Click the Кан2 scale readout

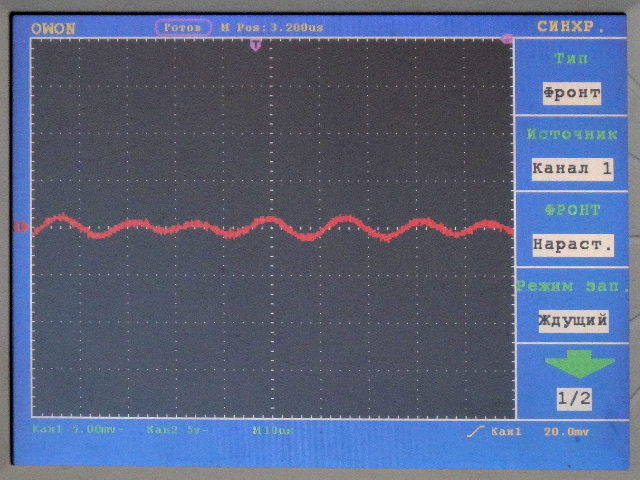pyautogui.click(x=162, y=431)
